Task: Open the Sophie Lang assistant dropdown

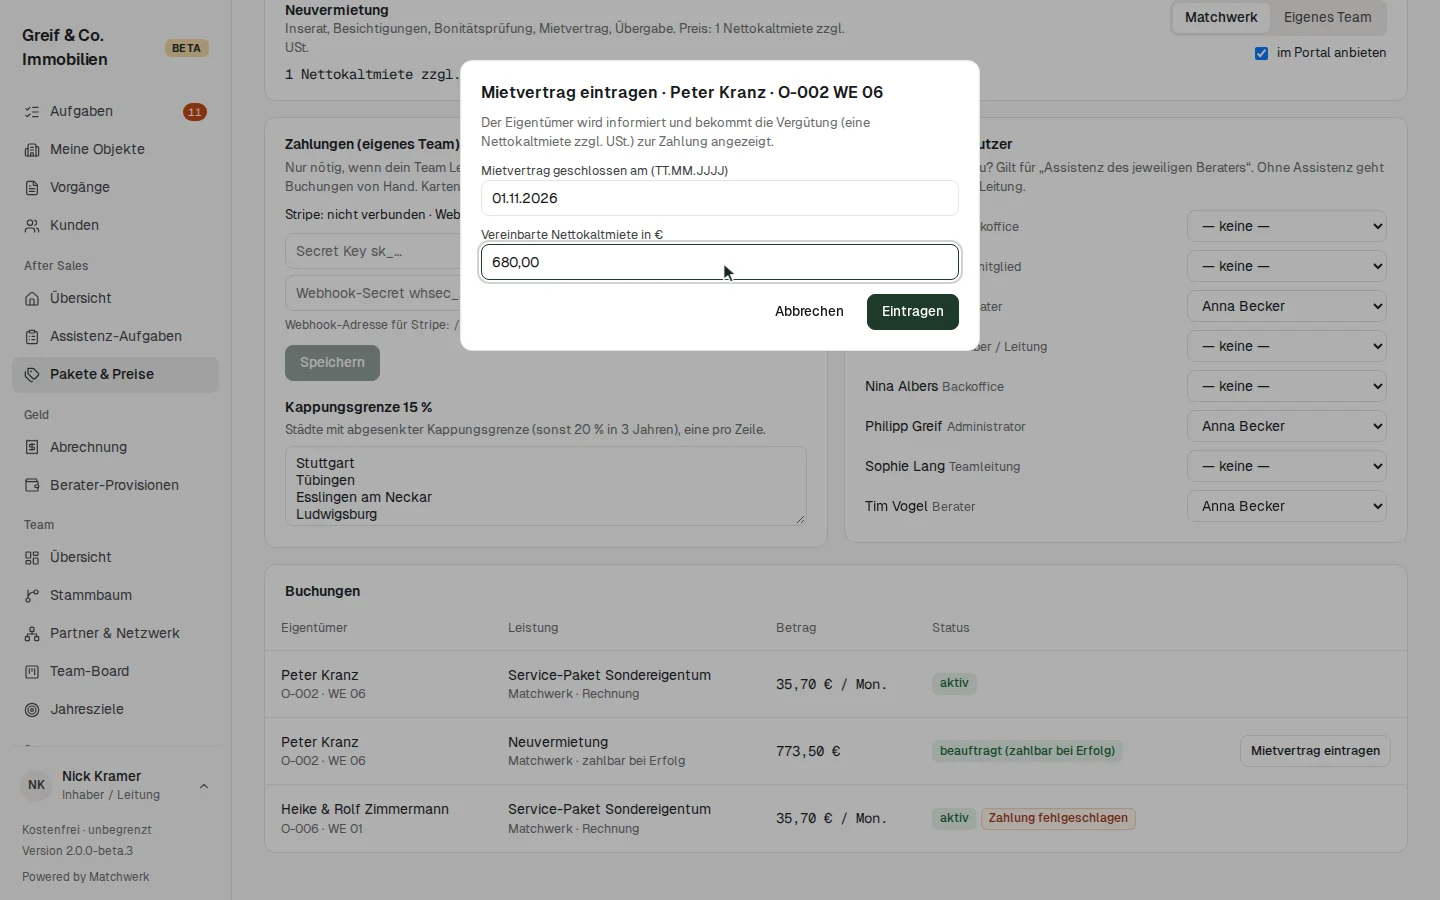Action: pos(1287,466)
